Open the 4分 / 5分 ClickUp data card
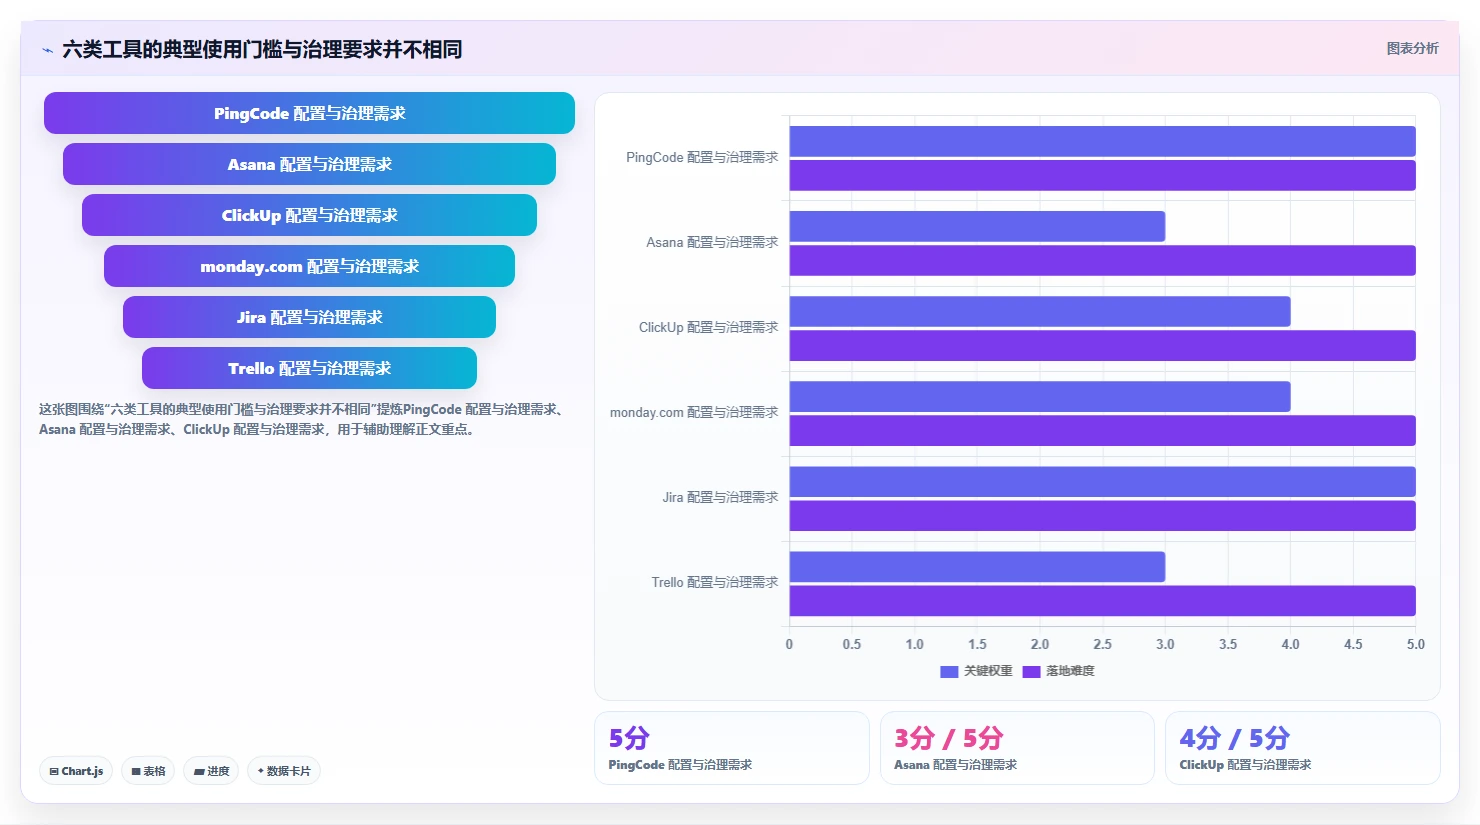This screenshot has height=825, width=1480. click(x=1303, y=748)
